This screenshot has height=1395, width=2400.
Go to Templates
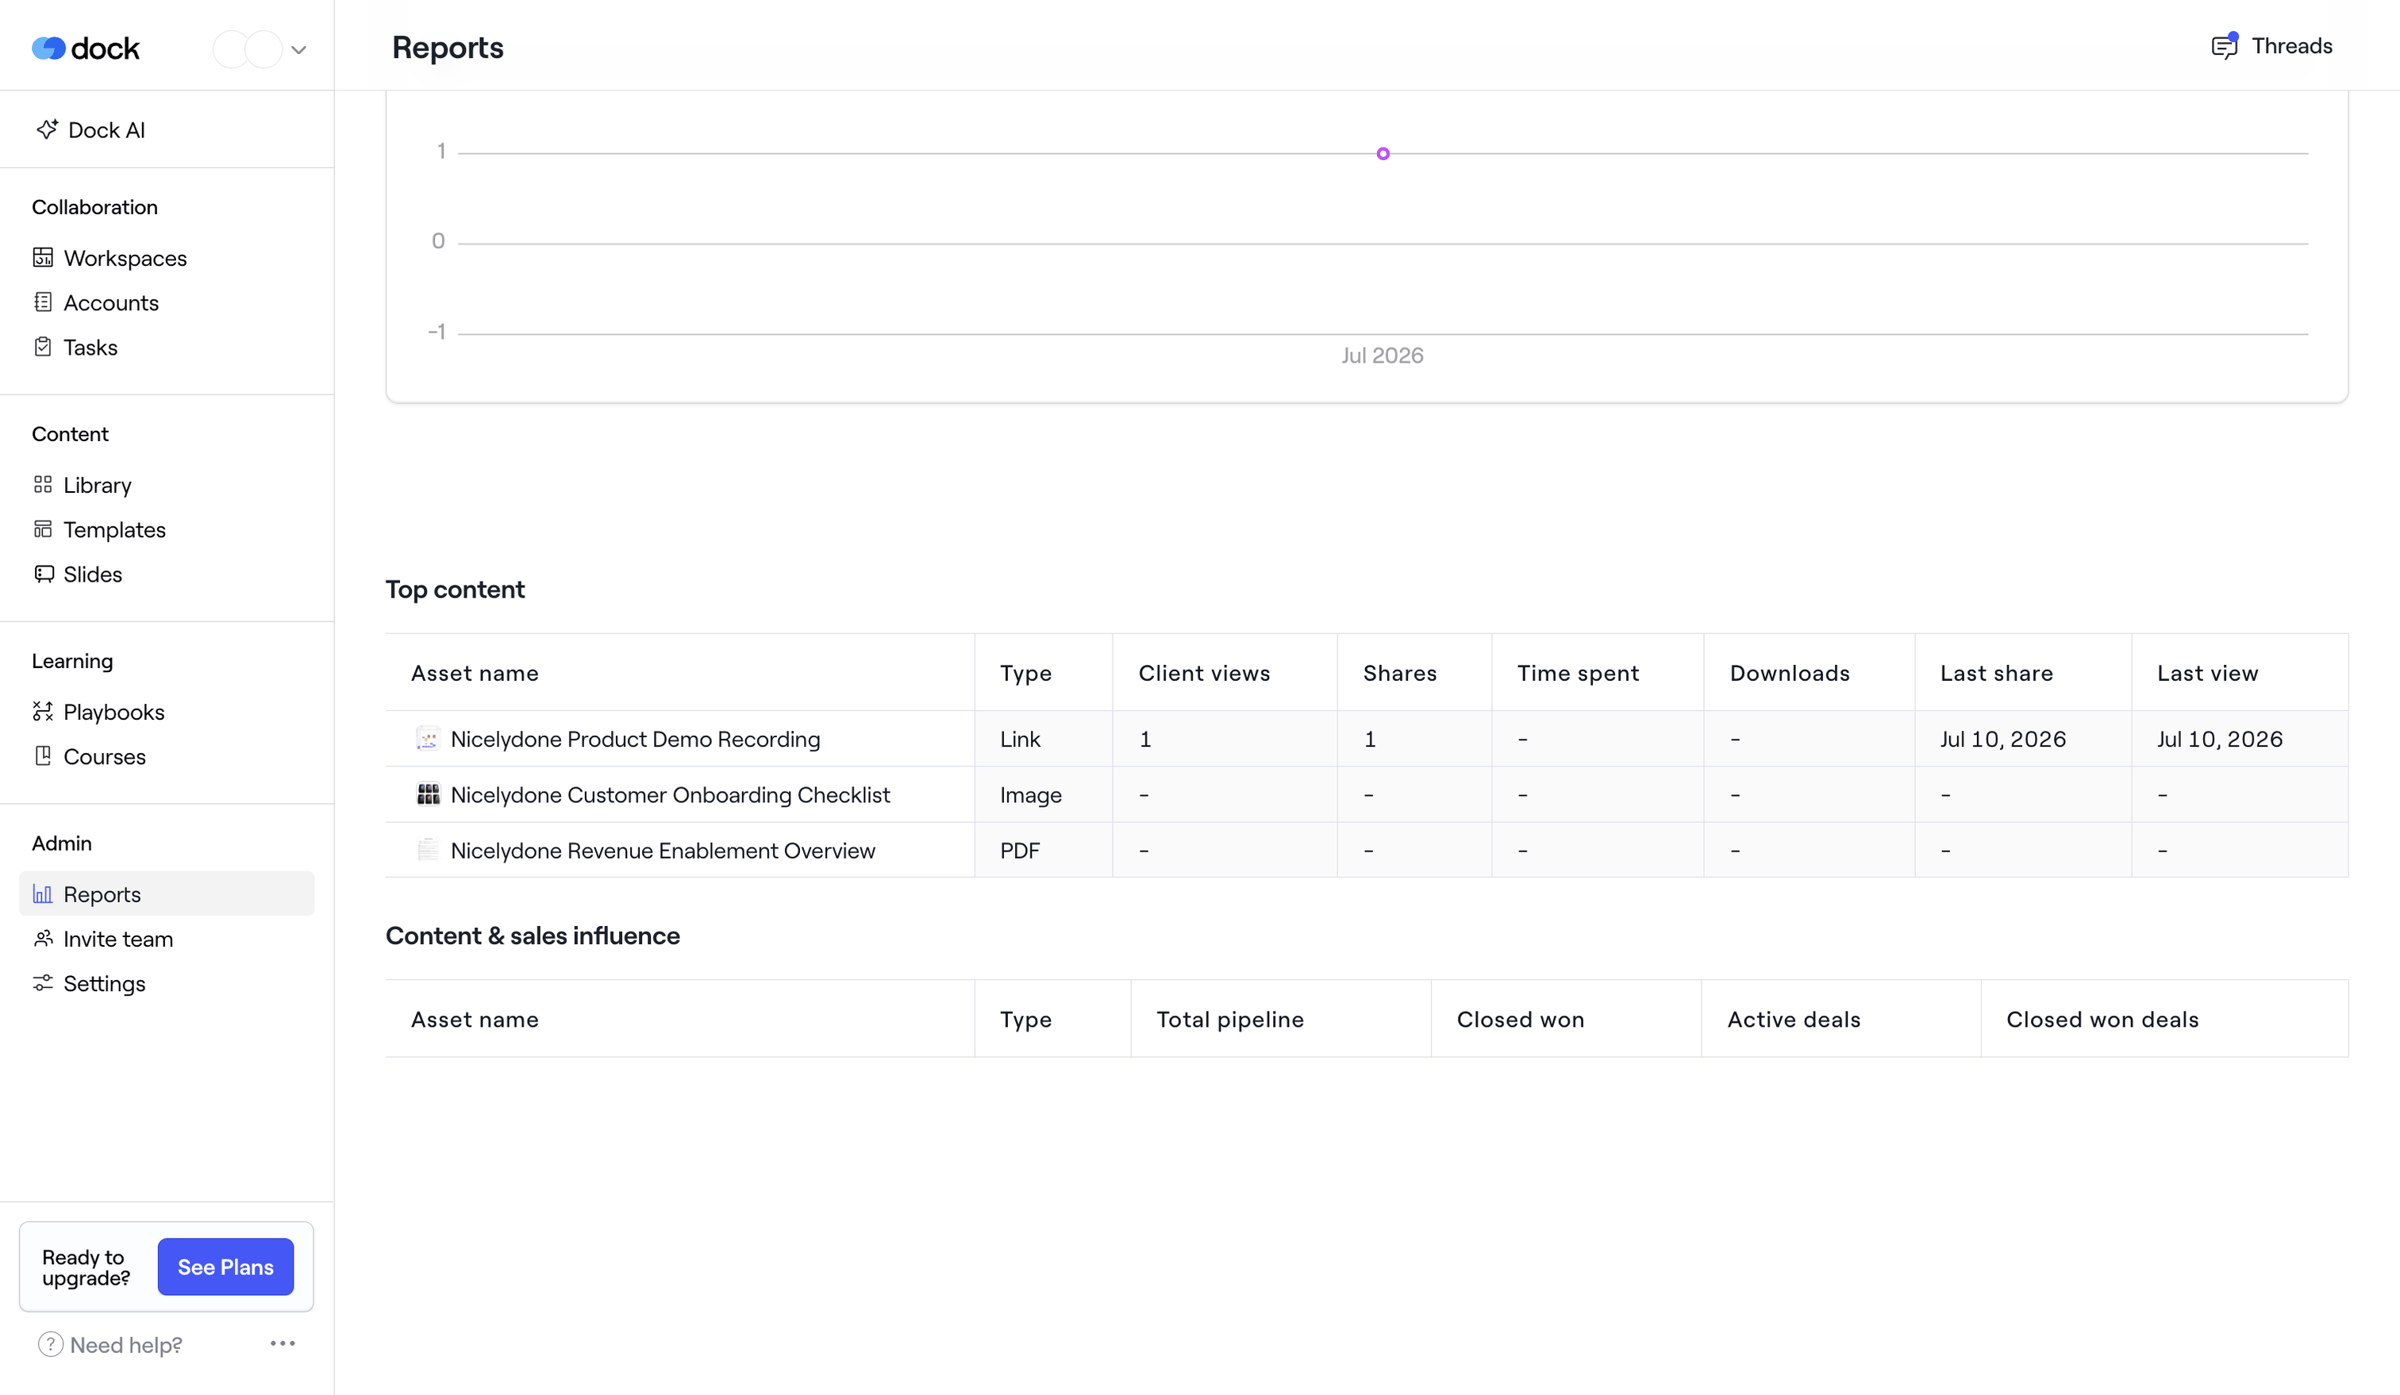(114, 529)
